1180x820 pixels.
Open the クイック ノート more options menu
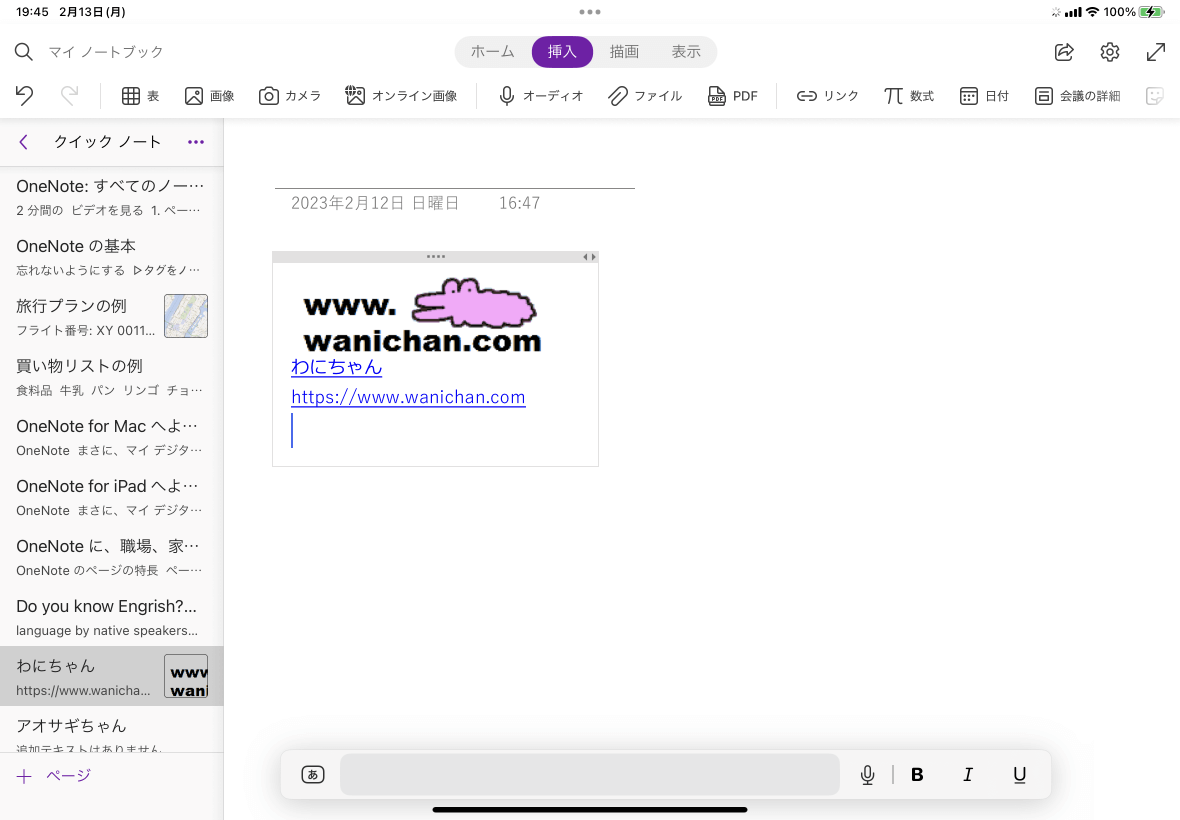pos(196,142)
